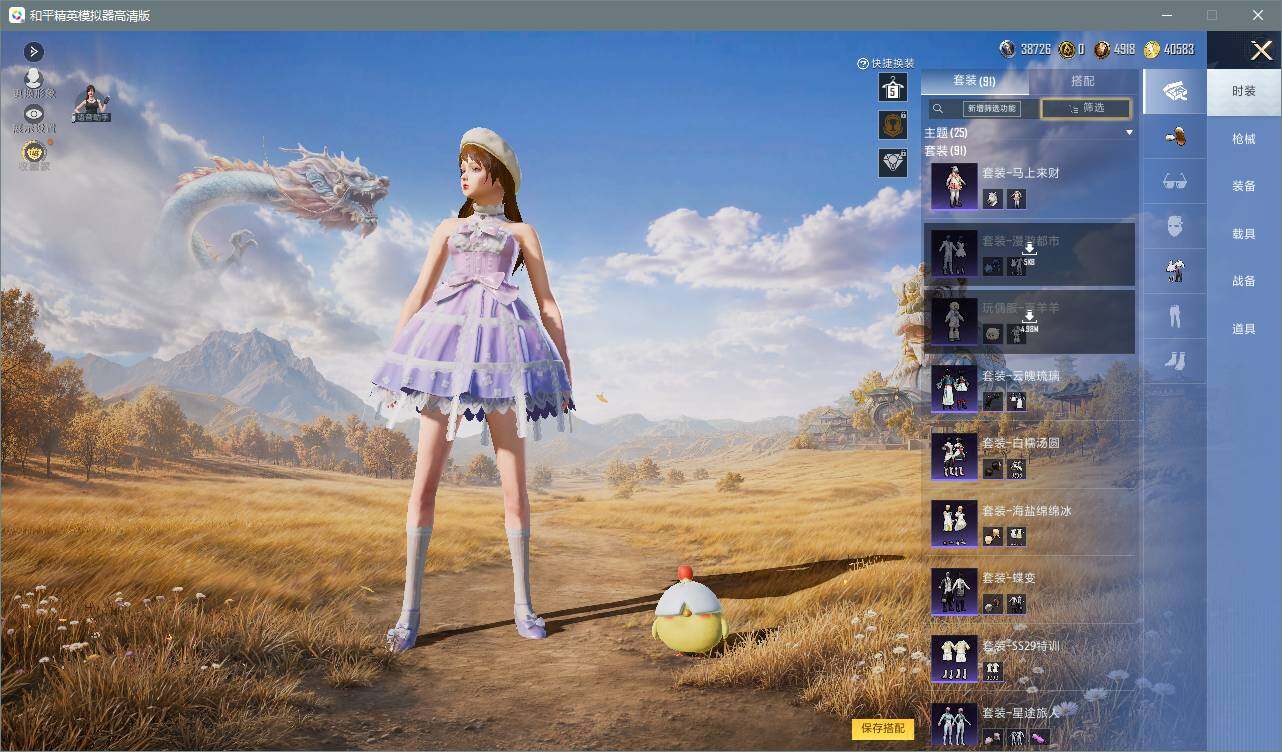Close the wardrobe with the X button
Image resolution: width=1282 pixels, height=752 pixels.
point(1261,50)
